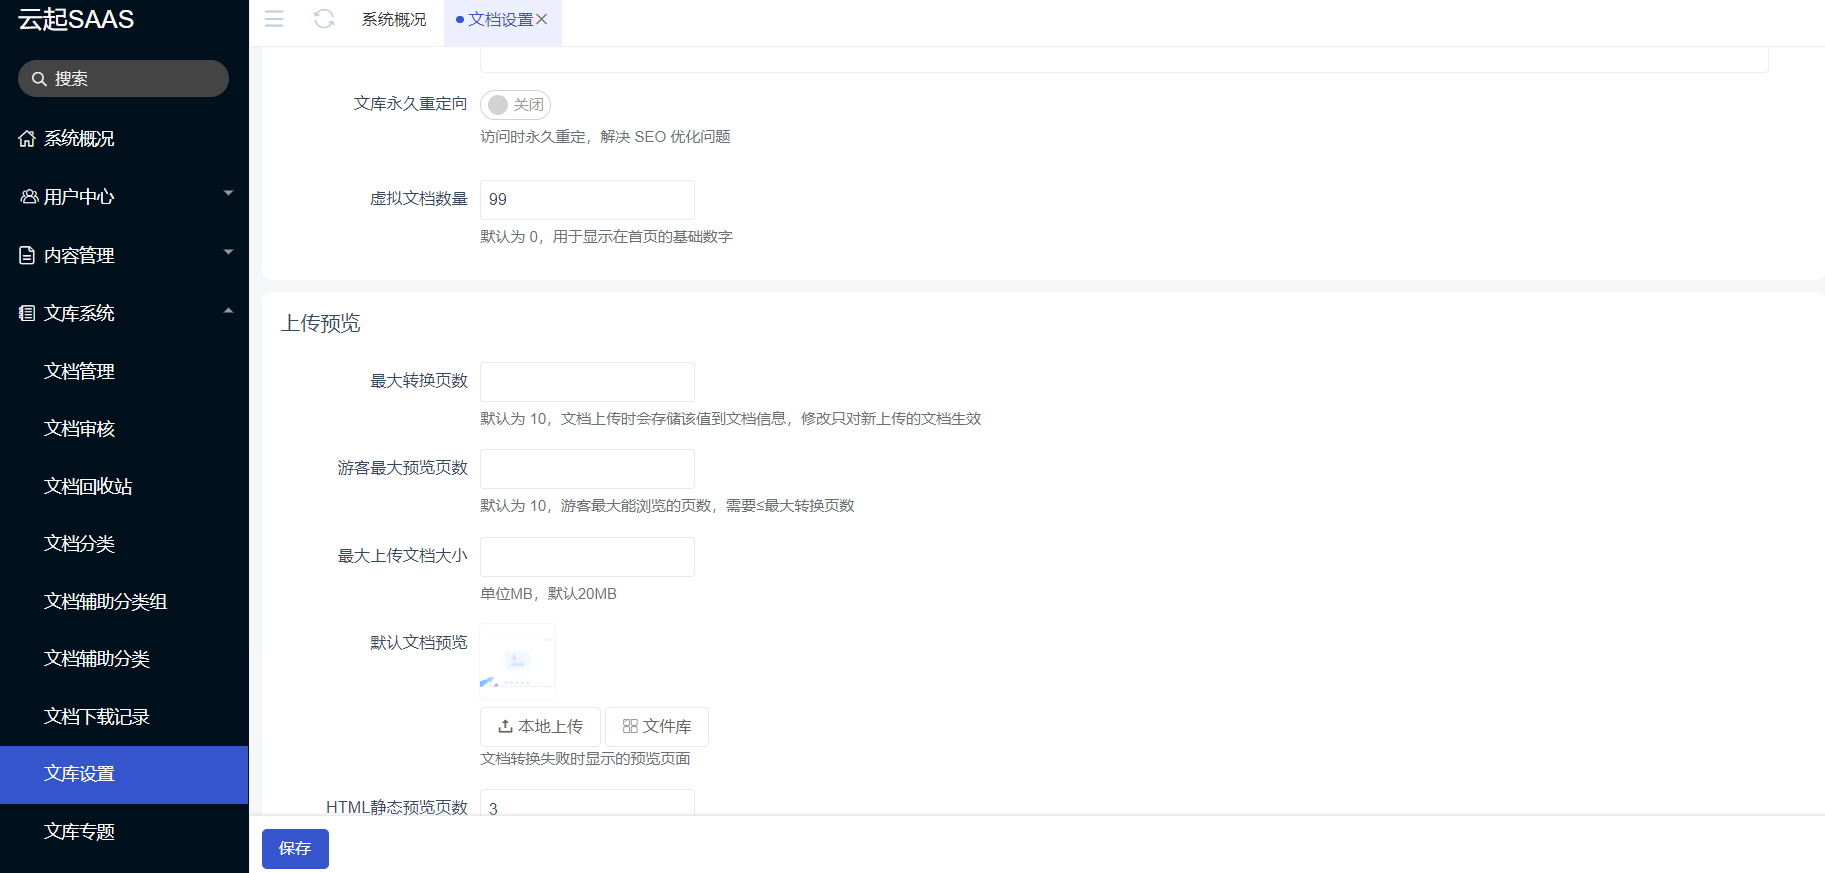Click the 文库系统 library icon
Viewport: 1825px width, 873px height.
(27, 314)
